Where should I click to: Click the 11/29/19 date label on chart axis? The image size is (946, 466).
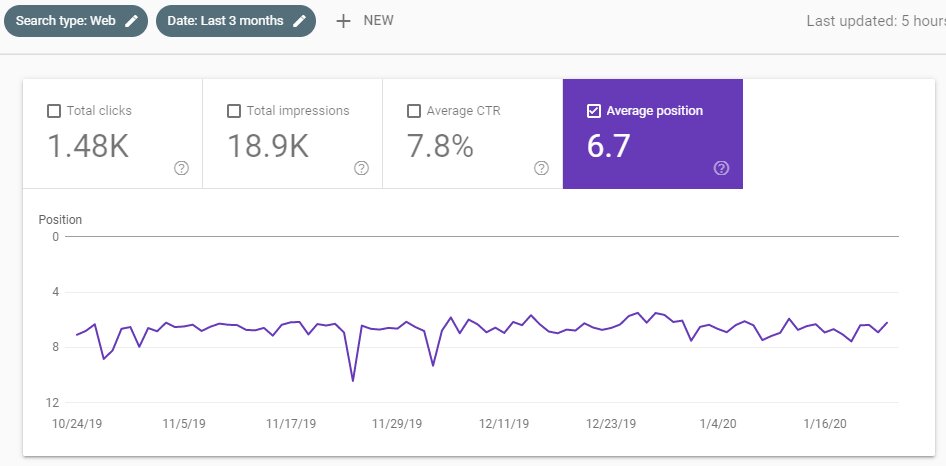tap(397, 424)
